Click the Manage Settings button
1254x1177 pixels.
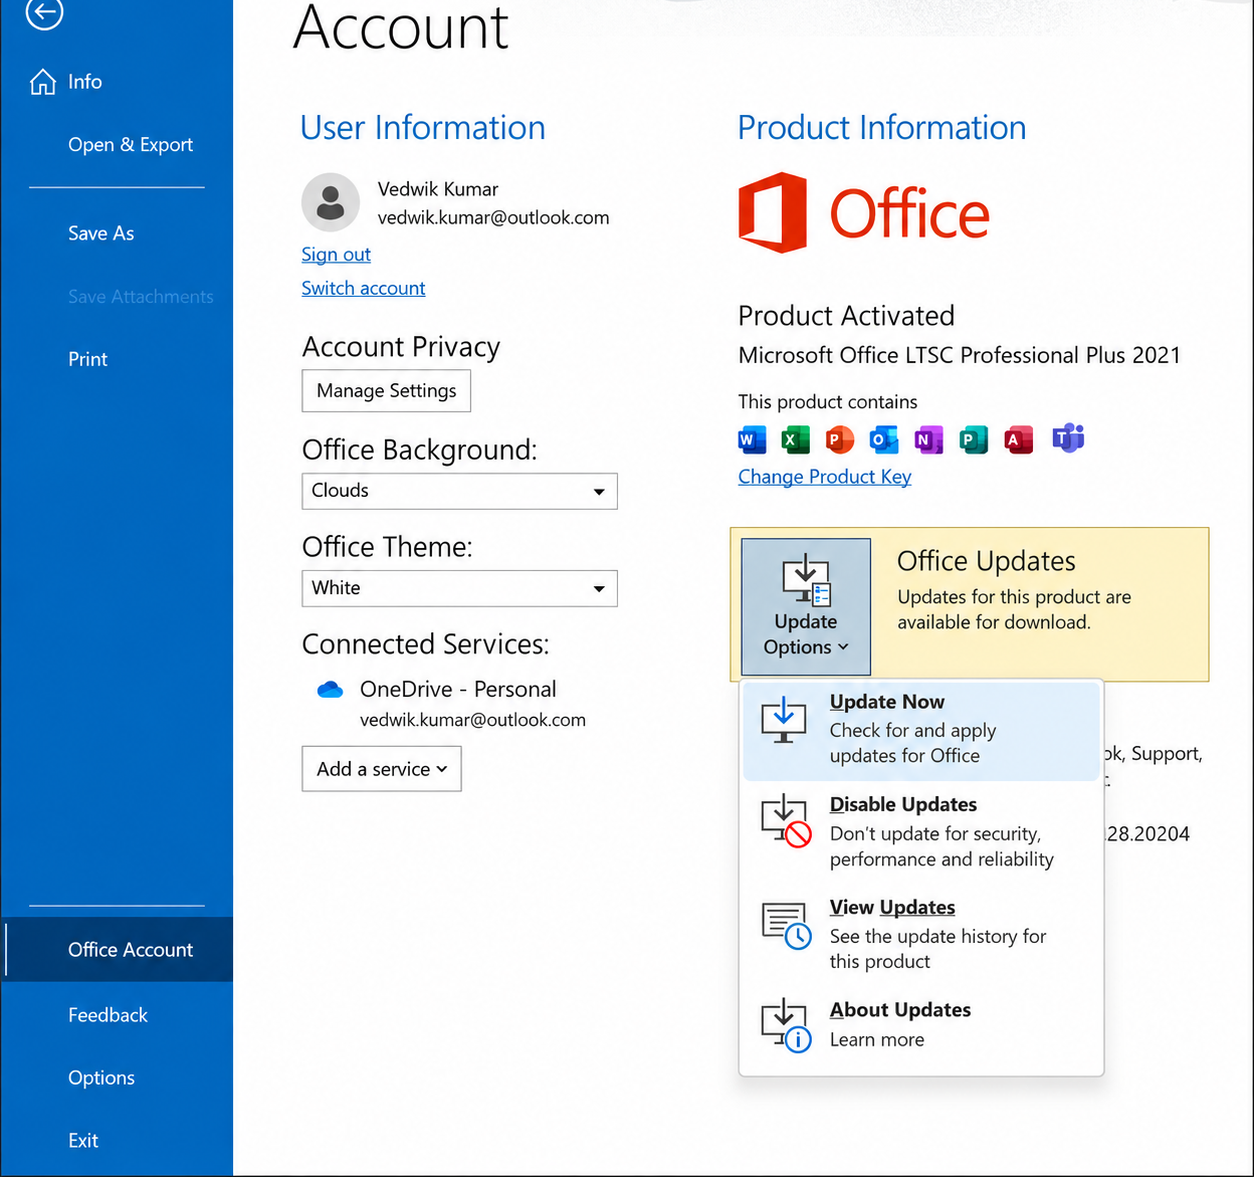pyautogui.click(x=386, y=391)
